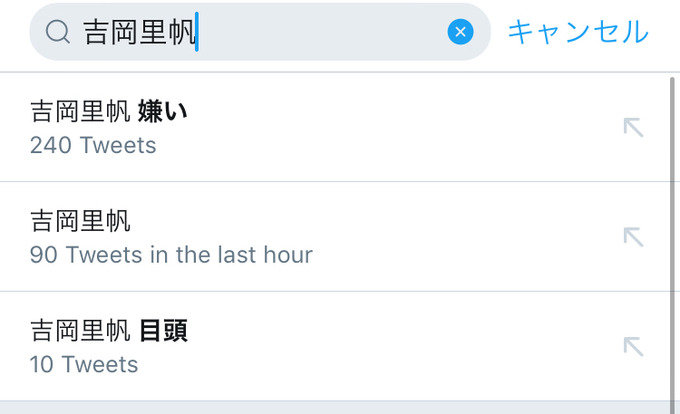The image size is (680, 414).
Task: Click the bold 嫌い keyword
Action: pyautogui.click(x=163, y=111)
